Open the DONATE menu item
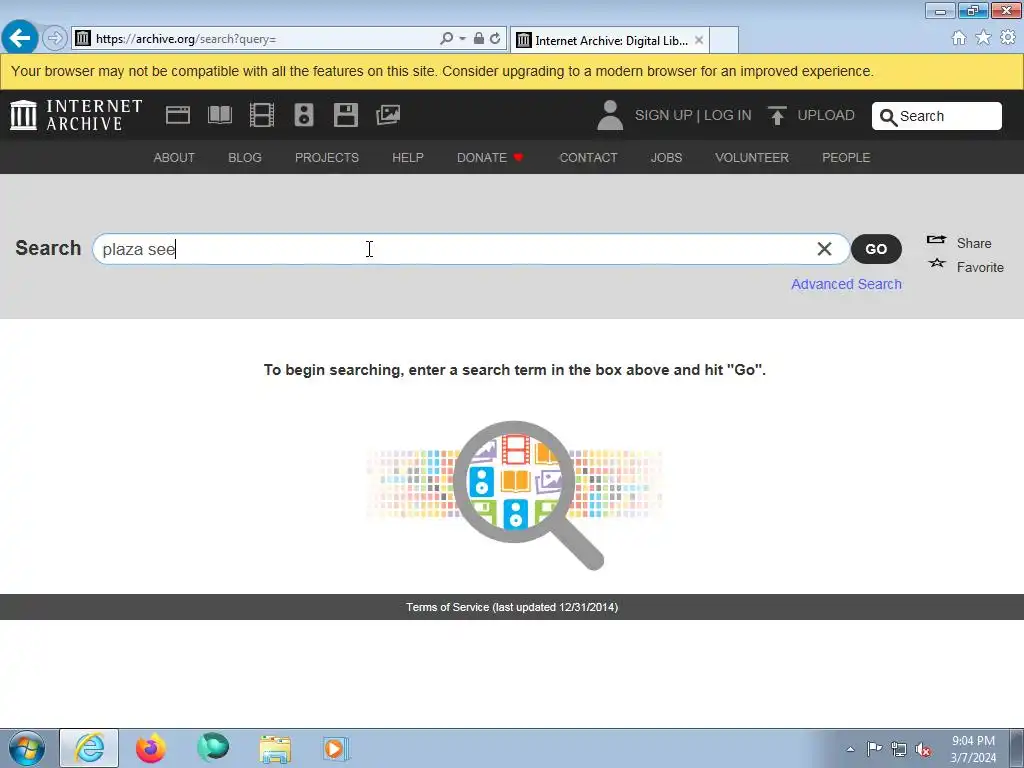 (x=490, y=157)
